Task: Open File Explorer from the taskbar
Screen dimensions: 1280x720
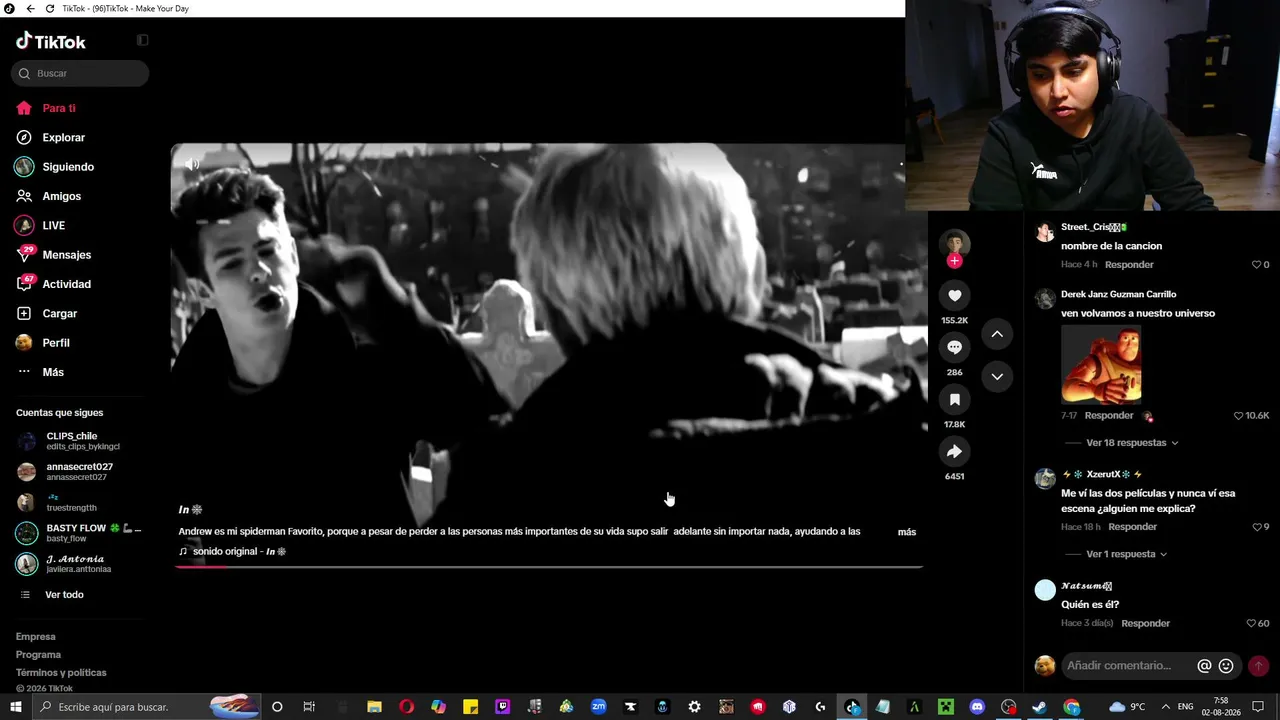Action: point(374,707)
